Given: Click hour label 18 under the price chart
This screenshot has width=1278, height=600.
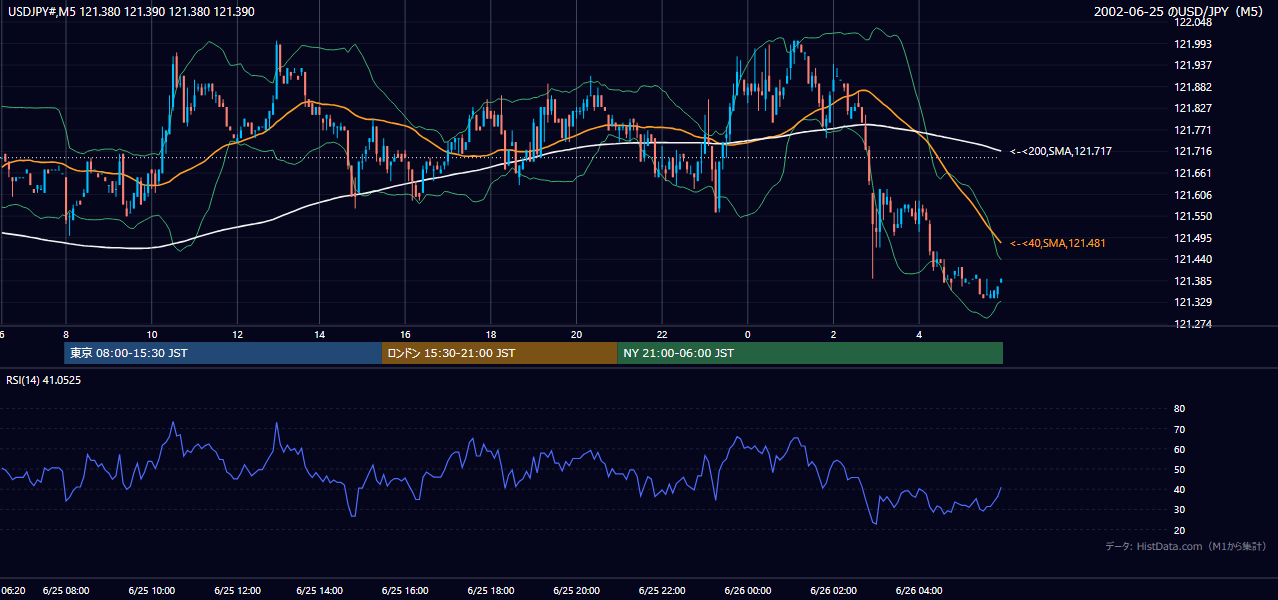Looking at the screenshot, I should (491, 334).
